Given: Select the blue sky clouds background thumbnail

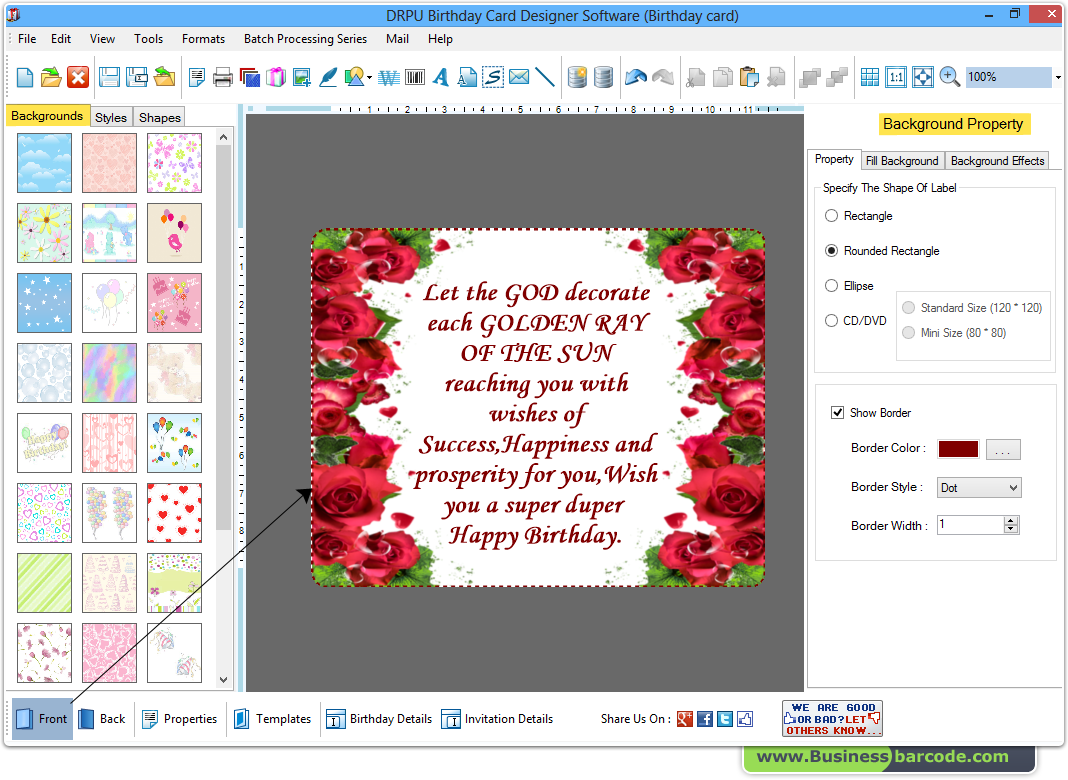Looking at the screenshot, I should coord(44,163).
